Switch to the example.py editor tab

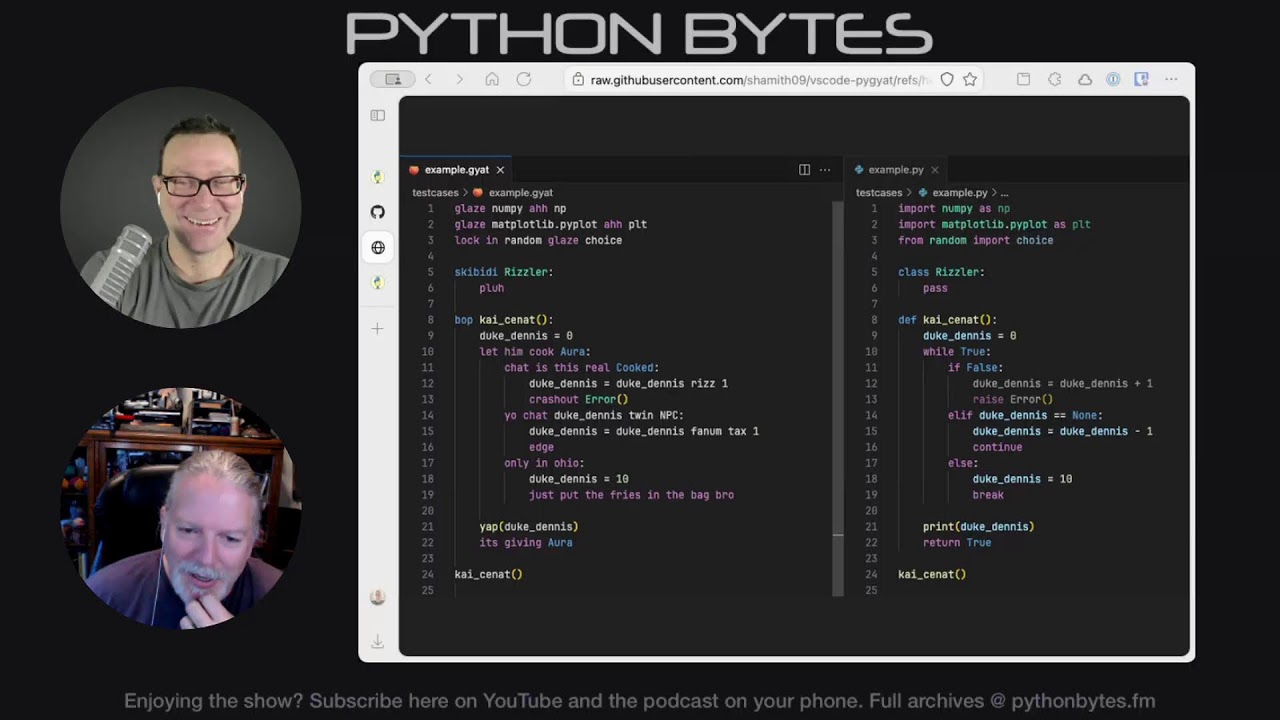(x=895, y=170)
